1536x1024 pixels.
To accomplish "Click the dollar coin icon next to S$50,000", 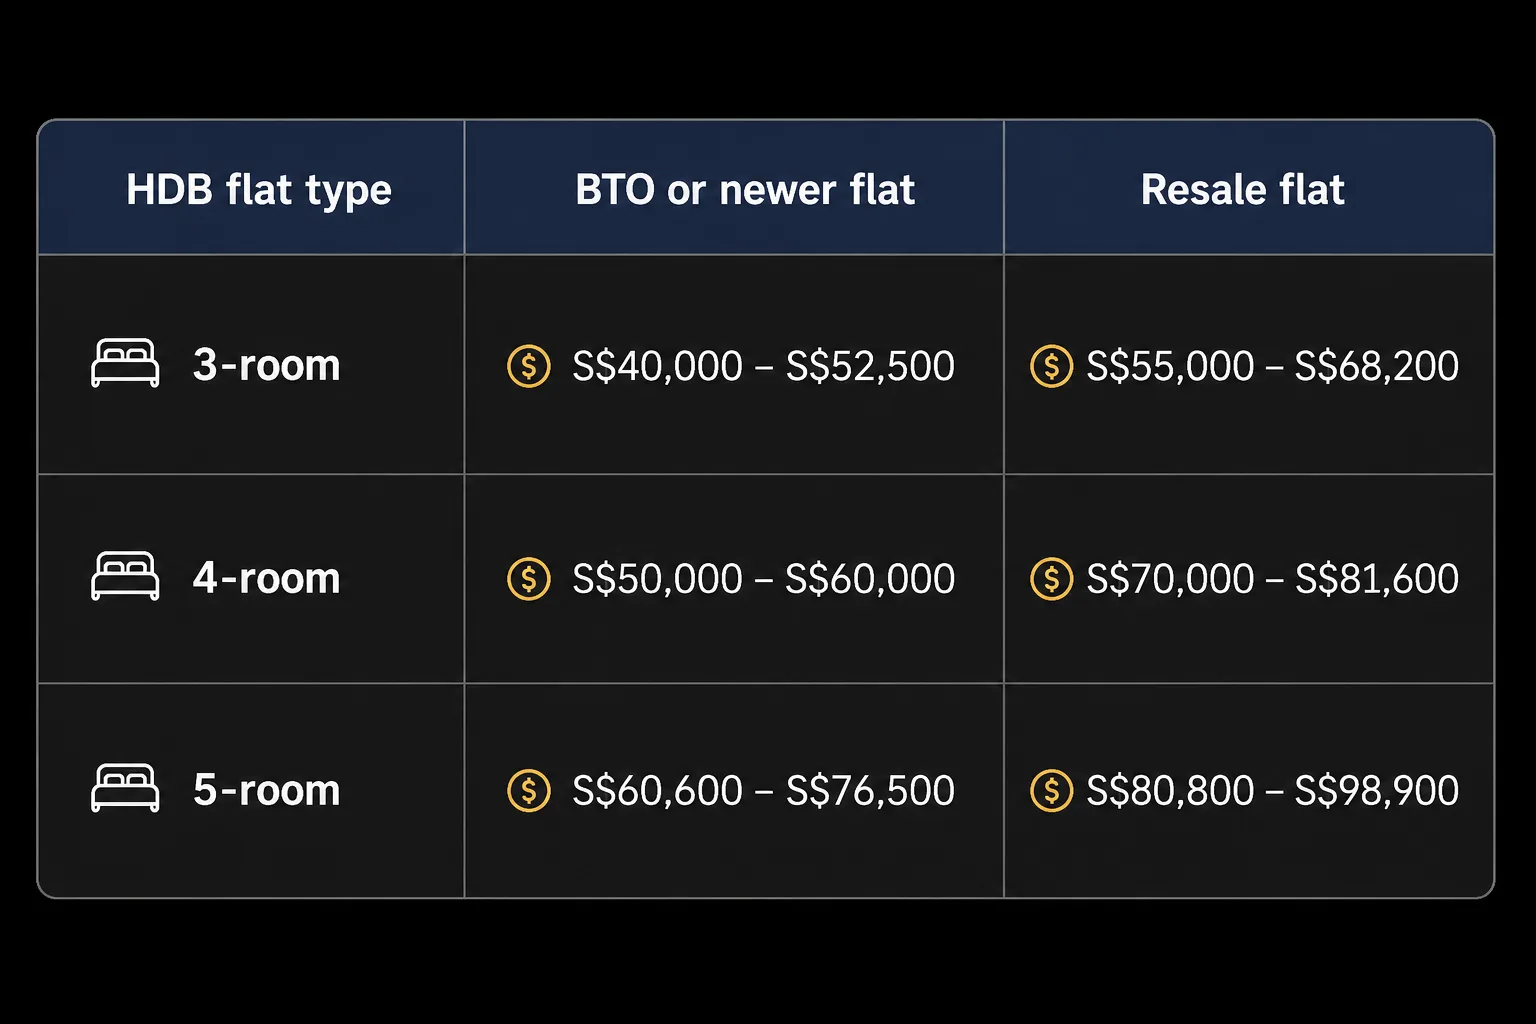I will click(529, 579).
